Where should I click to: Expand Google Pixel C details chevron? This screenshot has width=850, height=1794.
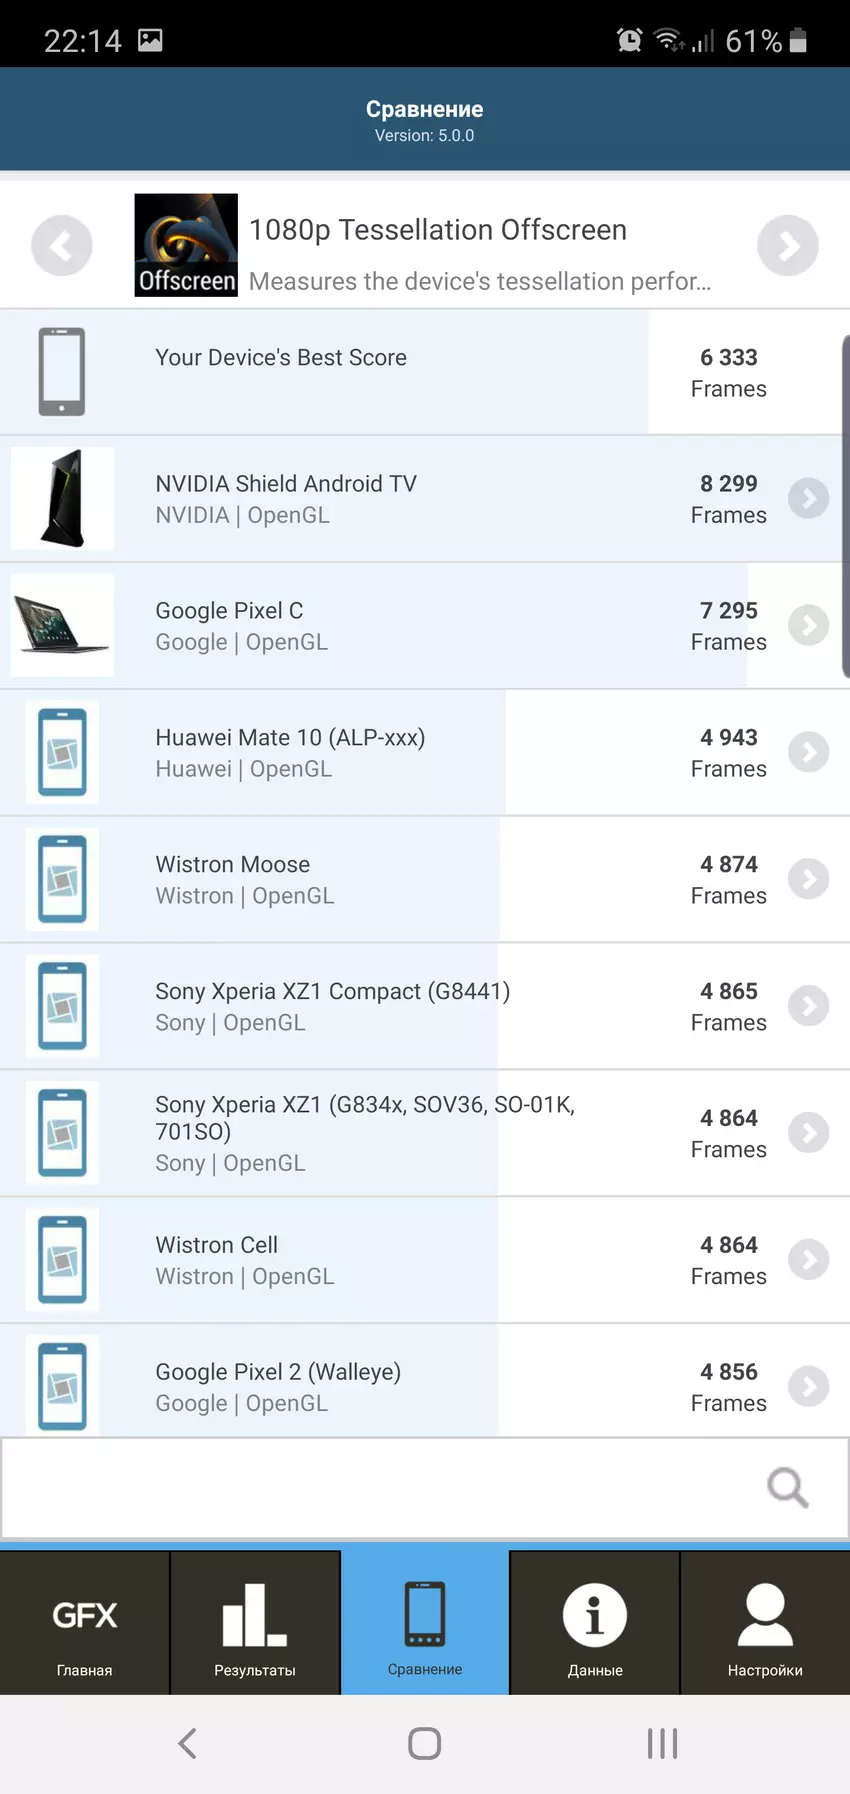[808, 625]
